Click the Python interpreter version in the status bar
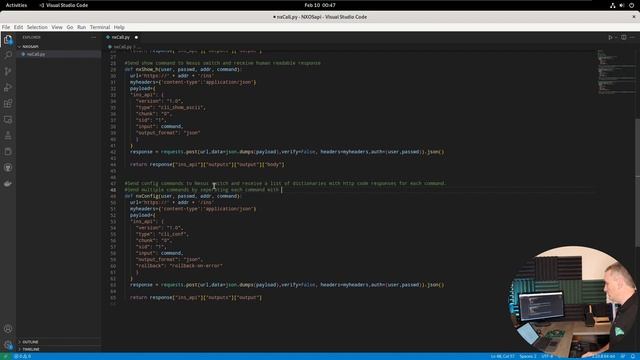 pyautogui.click(x=603, y=356)
